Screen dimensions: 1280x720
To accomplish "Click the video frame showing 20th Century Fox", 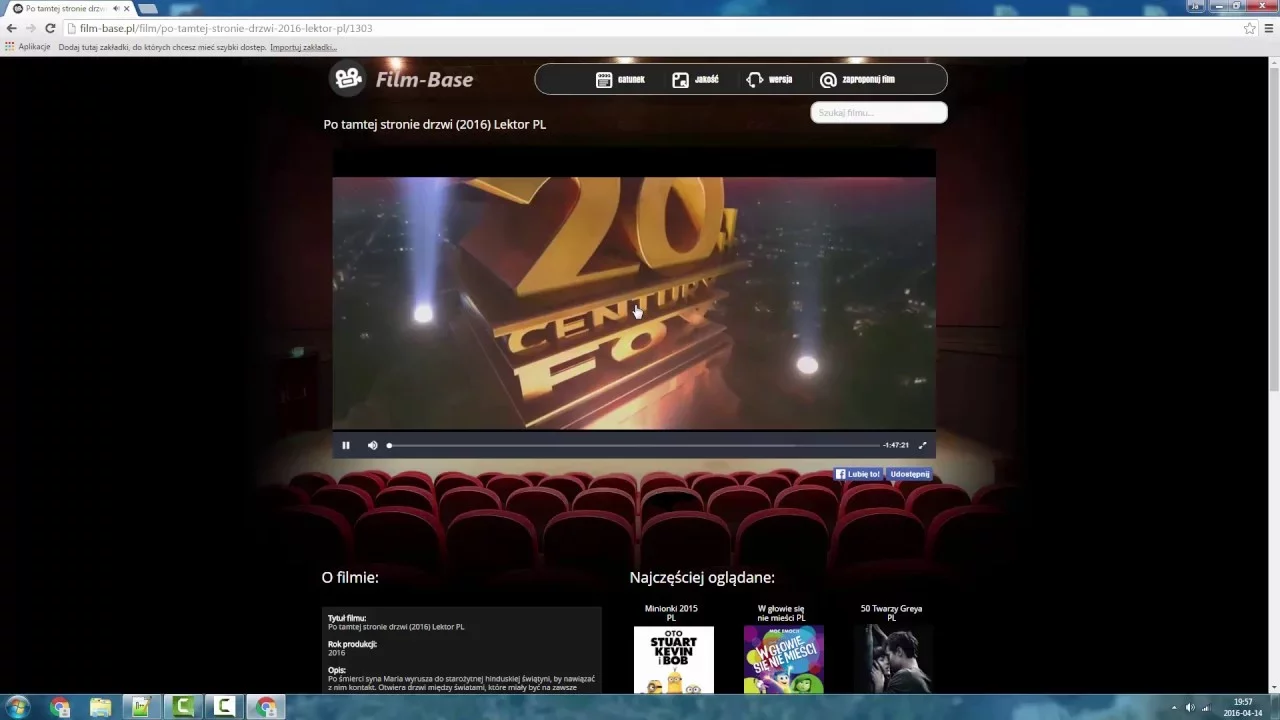I will 634,303.
